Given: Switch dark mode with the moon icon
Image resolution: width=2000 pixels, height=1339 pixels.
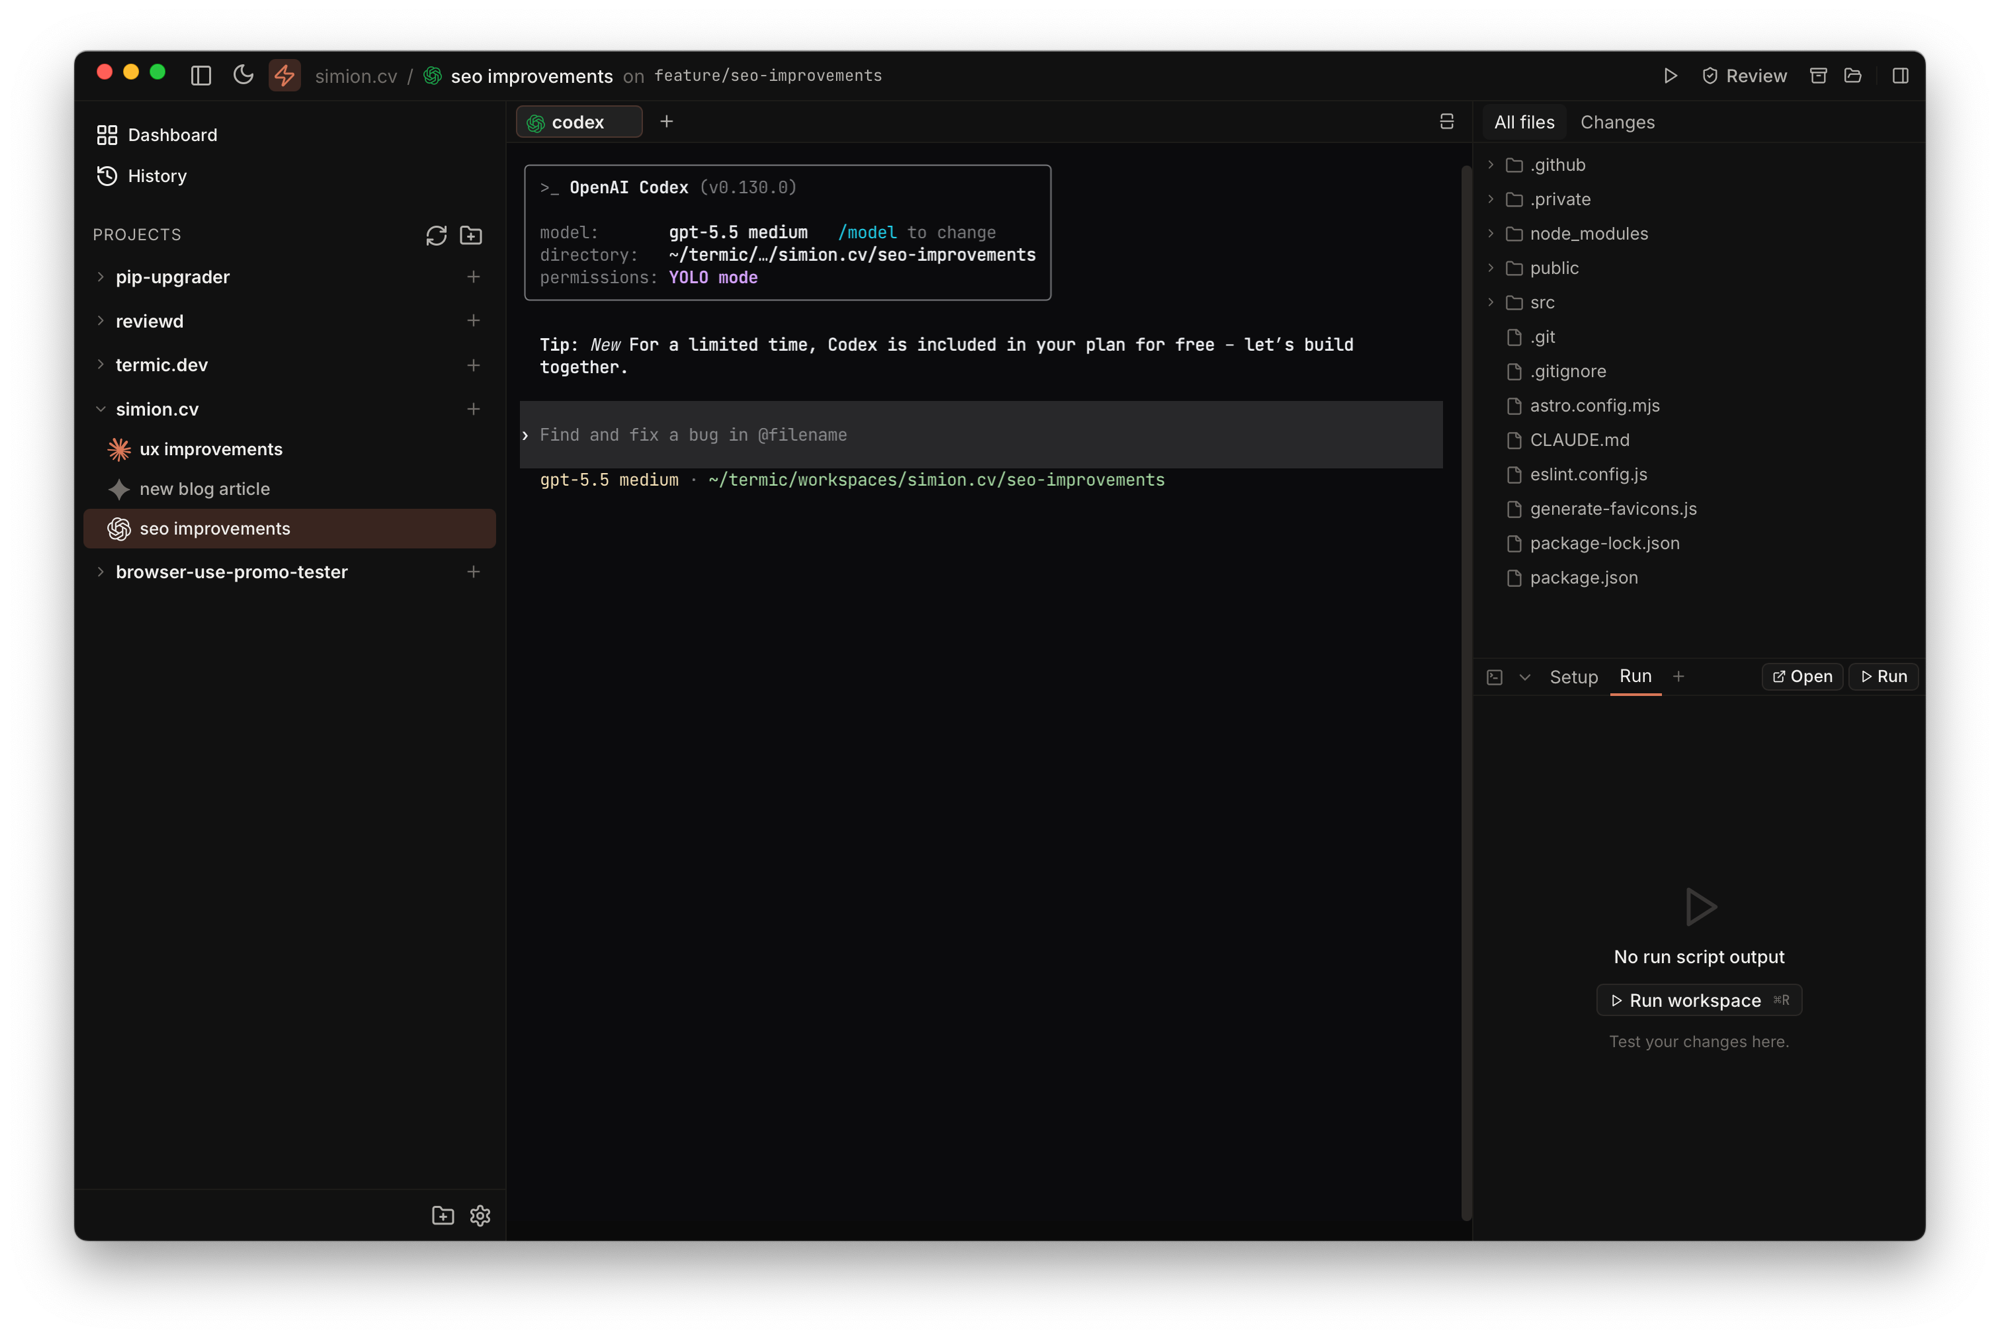Looking at the screenshot, I should point(243,76).
